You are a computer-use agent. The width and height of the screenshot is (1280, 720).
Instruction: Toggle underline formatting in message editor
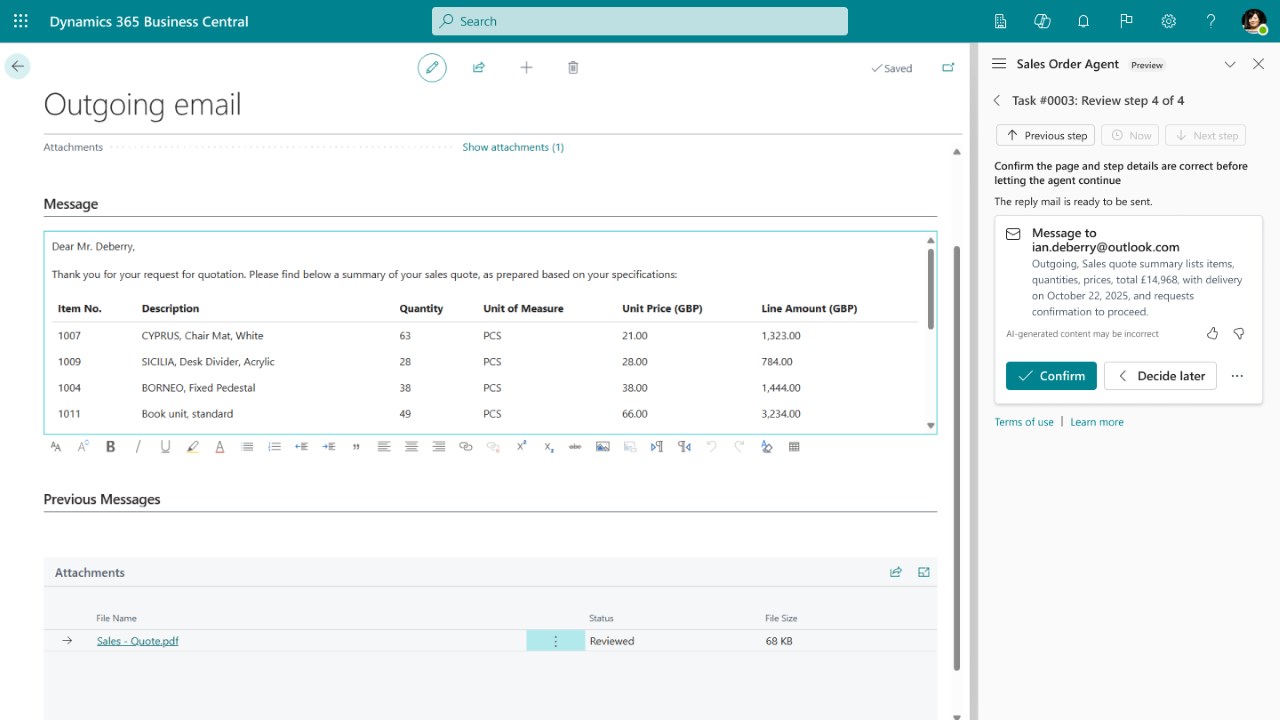point(165,447)
